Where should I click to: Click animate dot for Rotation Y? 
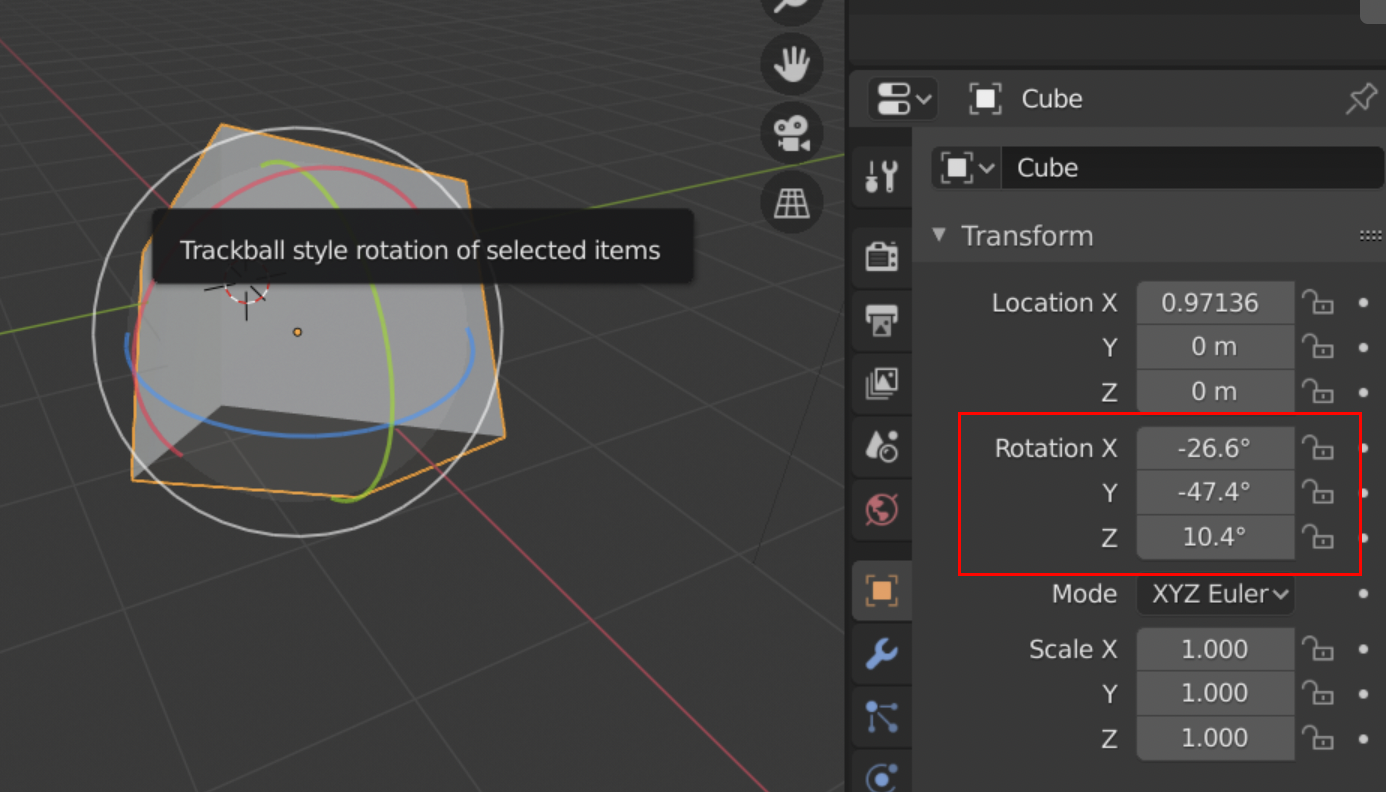click(1363, 492)
